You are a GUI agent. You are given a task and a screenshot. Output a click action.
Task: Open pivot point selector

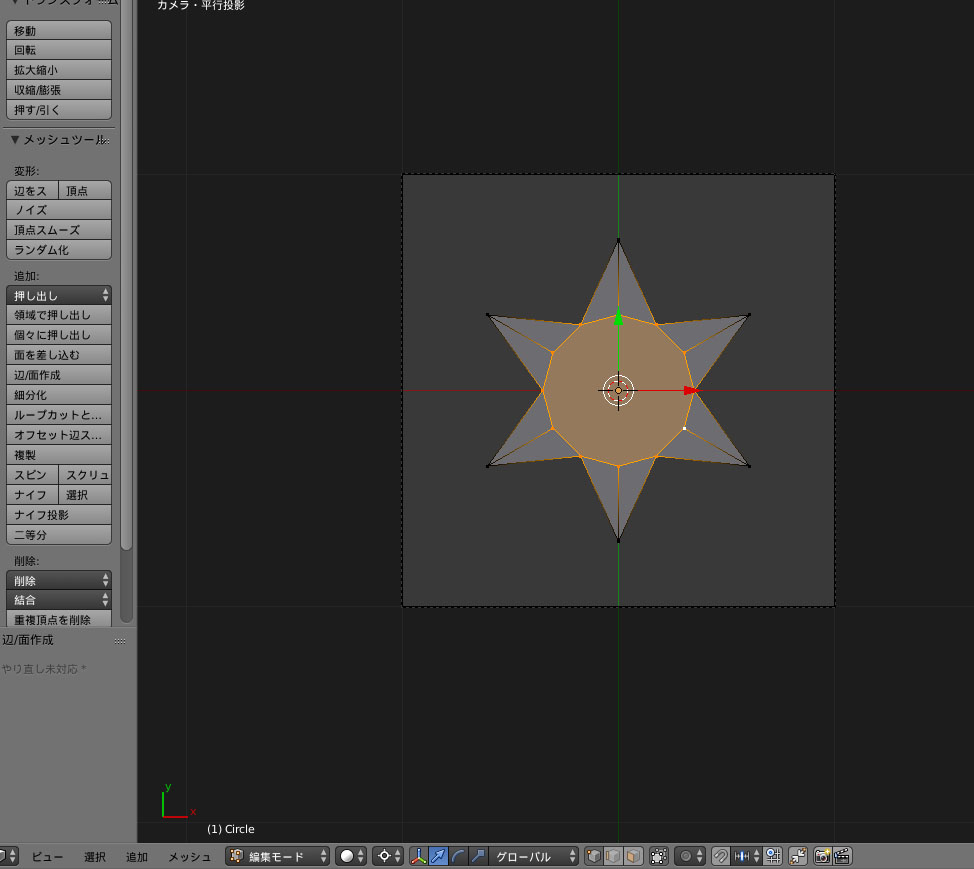point(388,856)
